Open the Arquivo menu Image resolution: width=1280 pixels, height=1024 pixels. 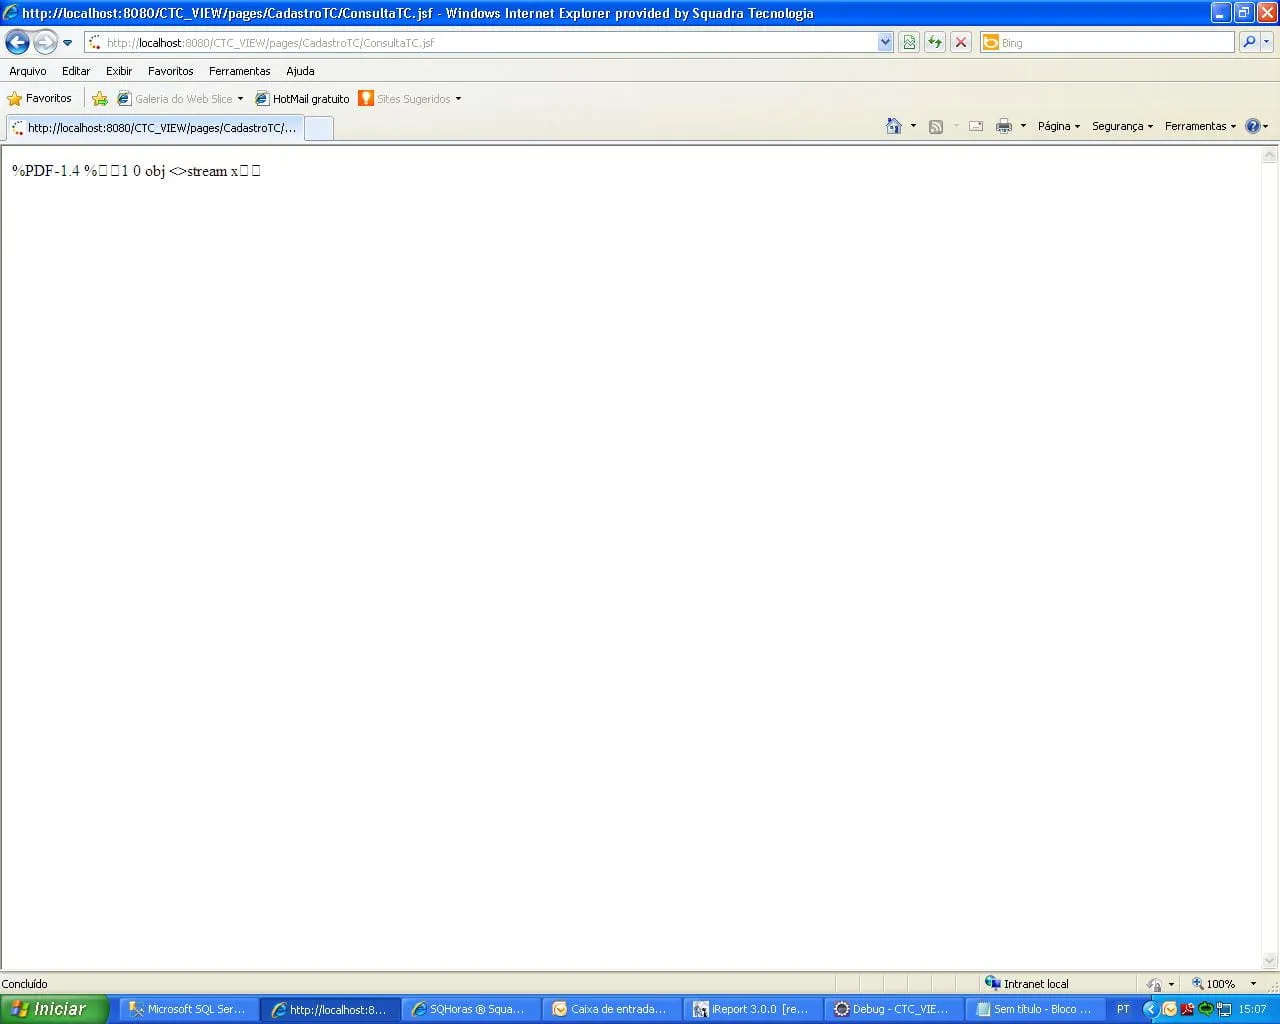[28, 71]
